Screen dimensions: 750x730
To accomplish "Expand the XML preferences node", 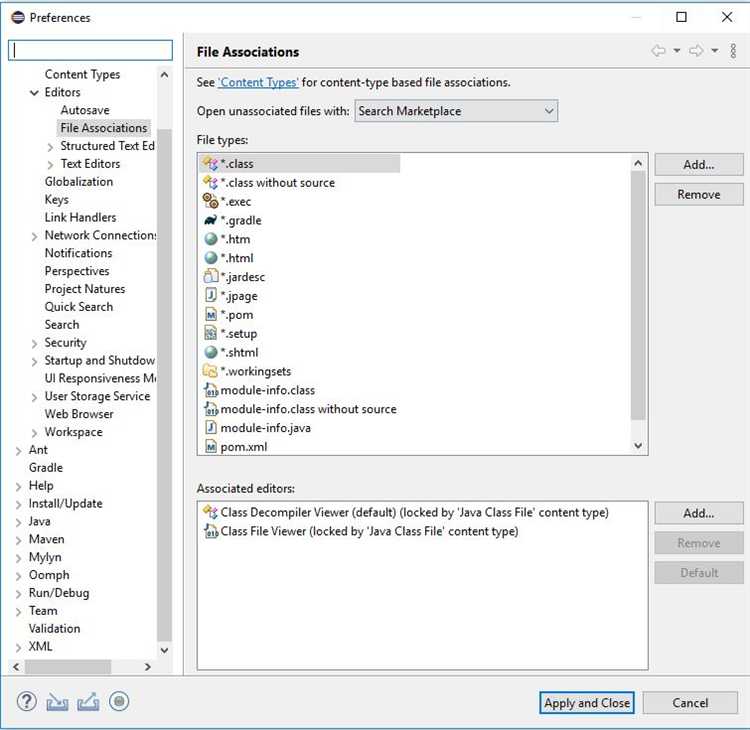I will coord(18,648).
